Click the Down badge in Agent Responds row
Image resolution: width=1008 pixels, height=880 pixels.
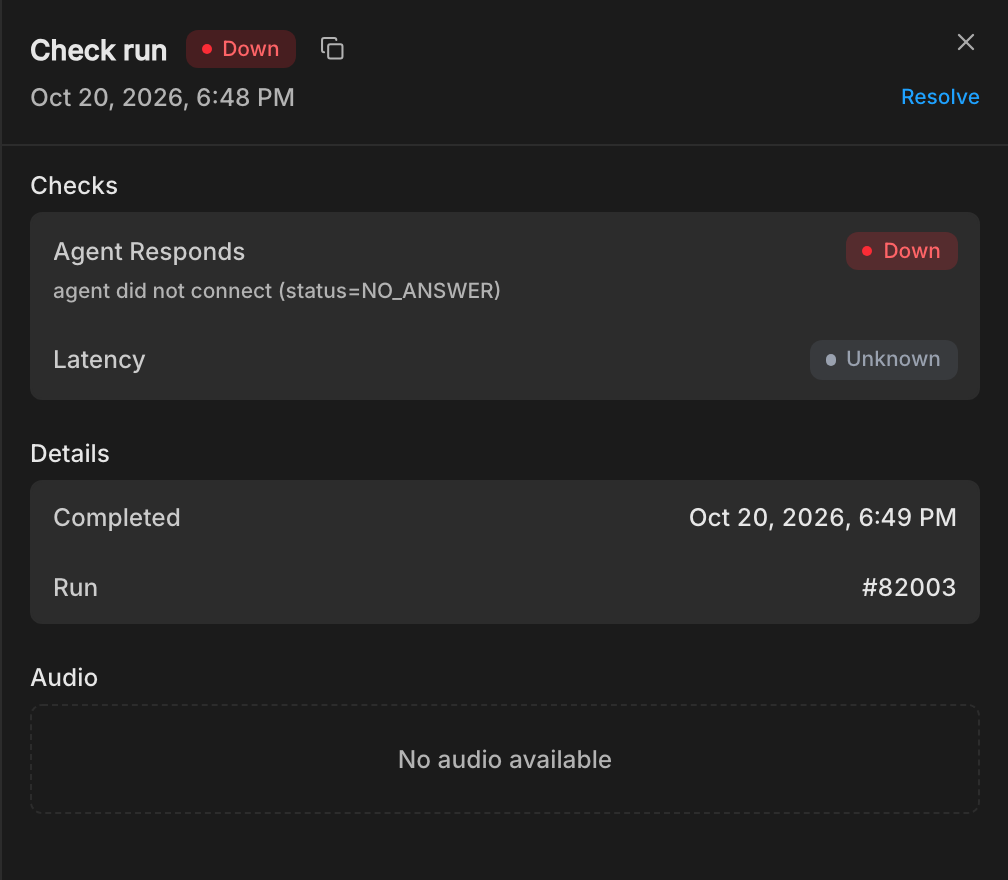(x=901, y=251)
